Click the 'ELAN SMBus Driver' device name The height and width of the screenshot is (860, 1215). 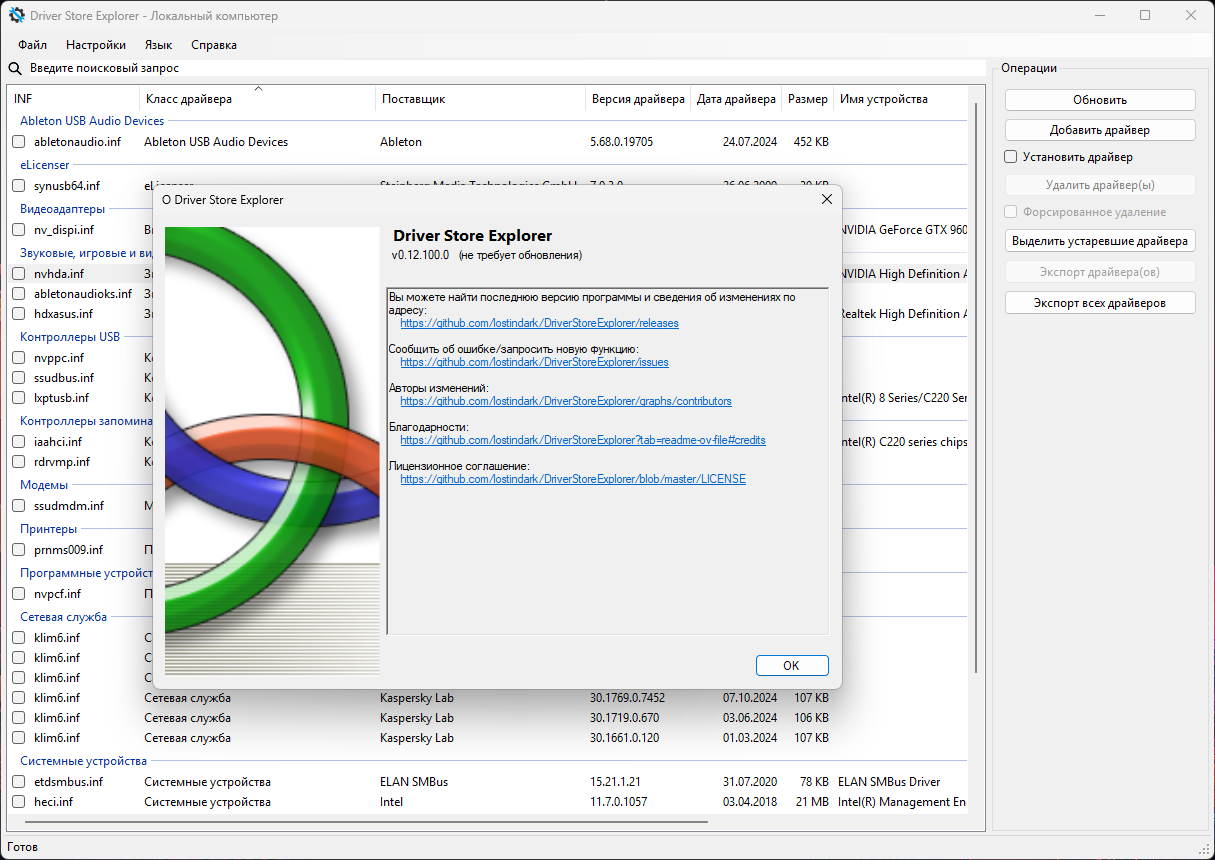point(889,782)
